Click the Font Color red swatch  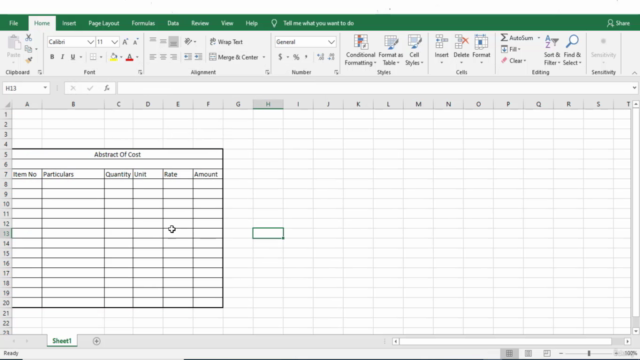(129, 57)
